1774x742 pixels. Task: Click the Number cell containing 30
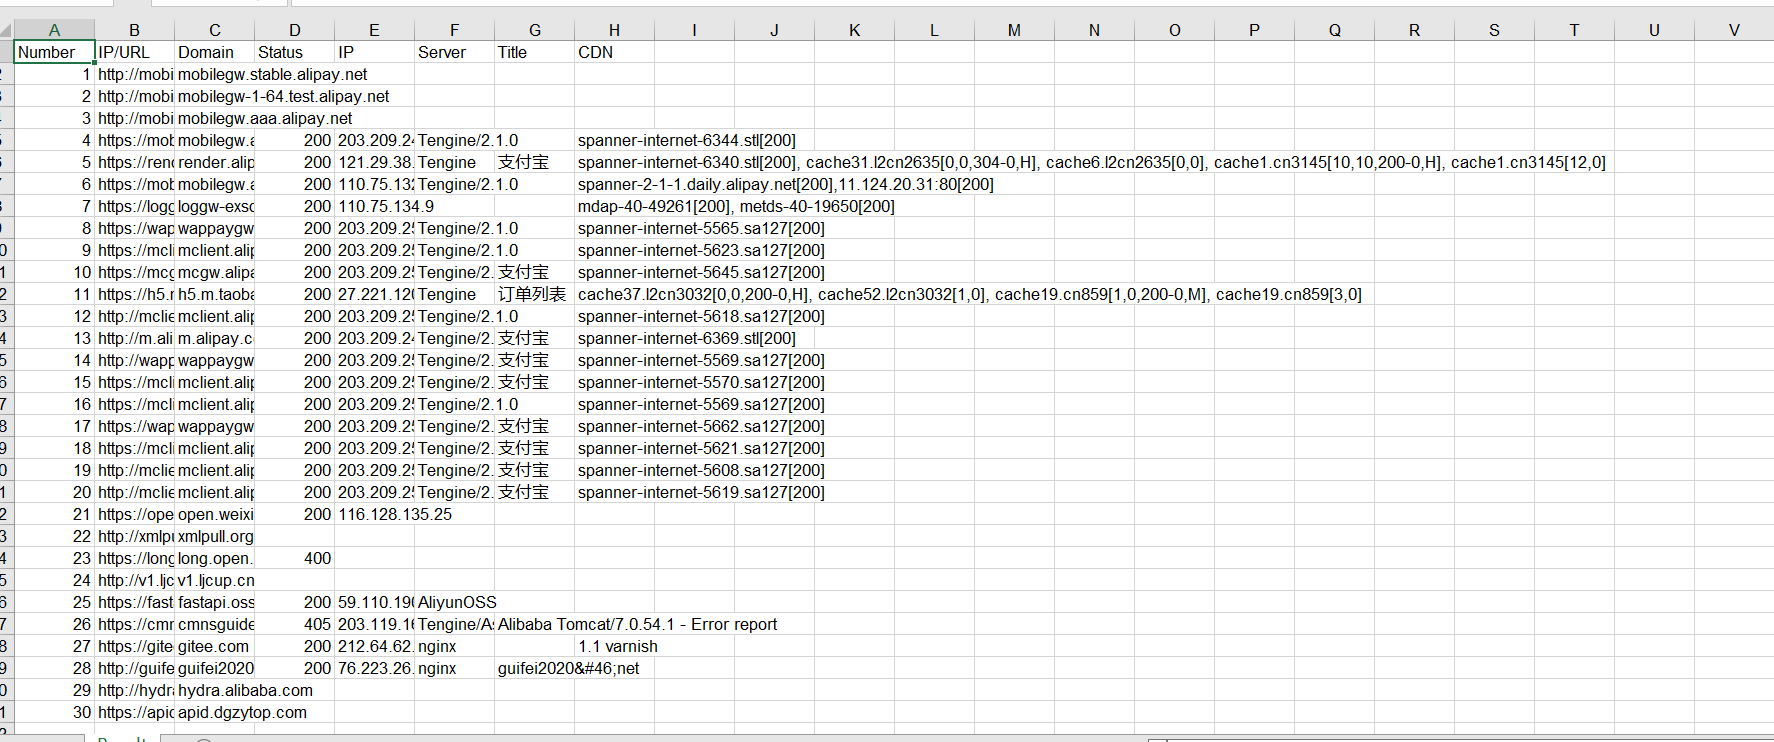54,712
